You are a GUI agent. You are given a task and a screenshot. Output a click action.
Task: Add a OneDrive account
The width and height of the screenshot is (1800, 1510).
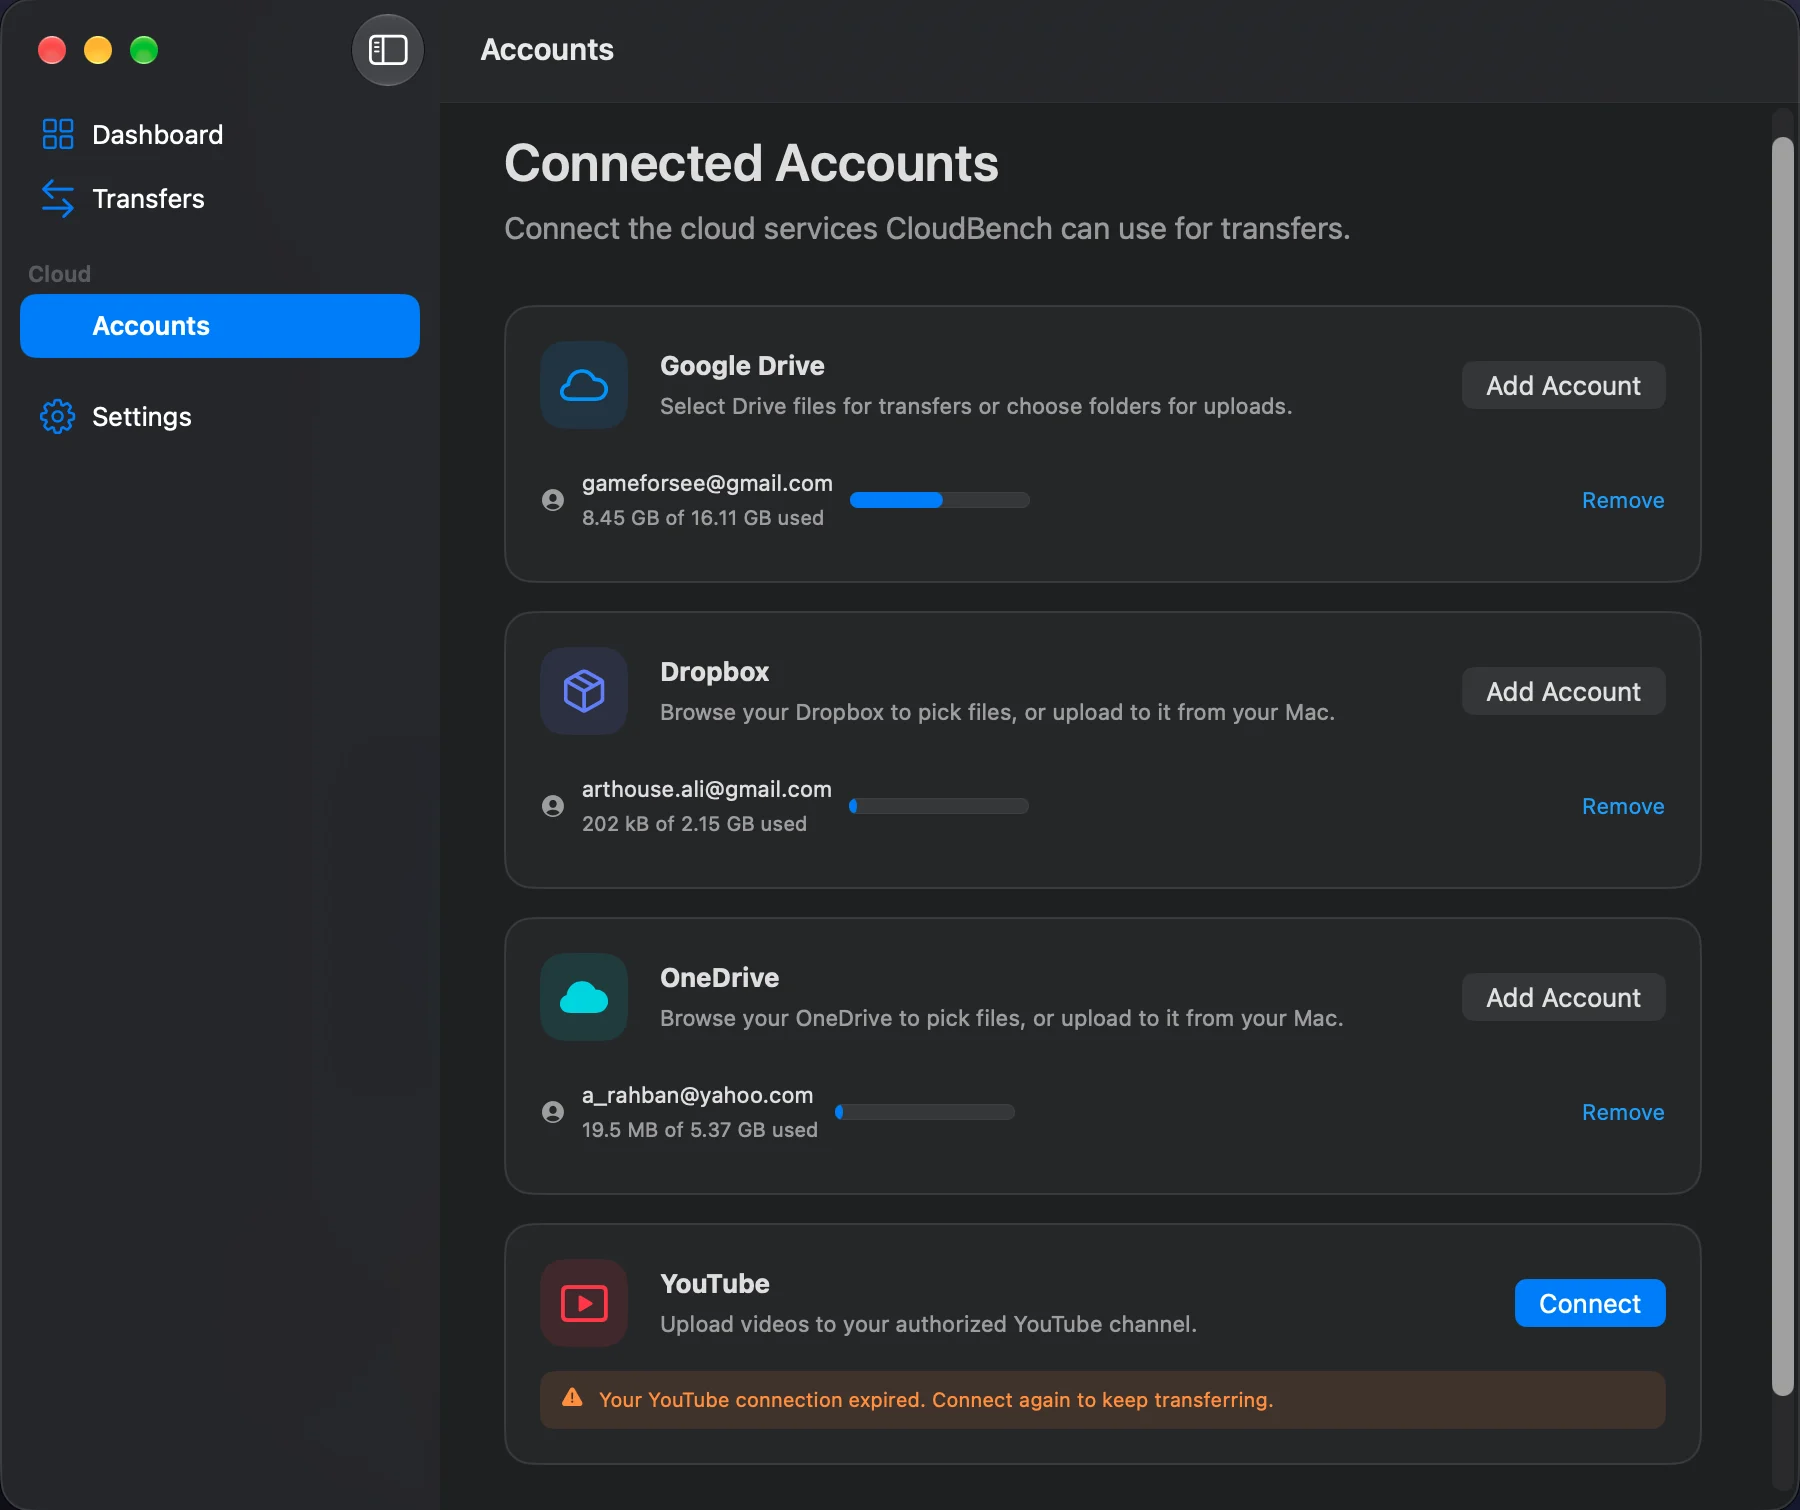(1563, 997)
